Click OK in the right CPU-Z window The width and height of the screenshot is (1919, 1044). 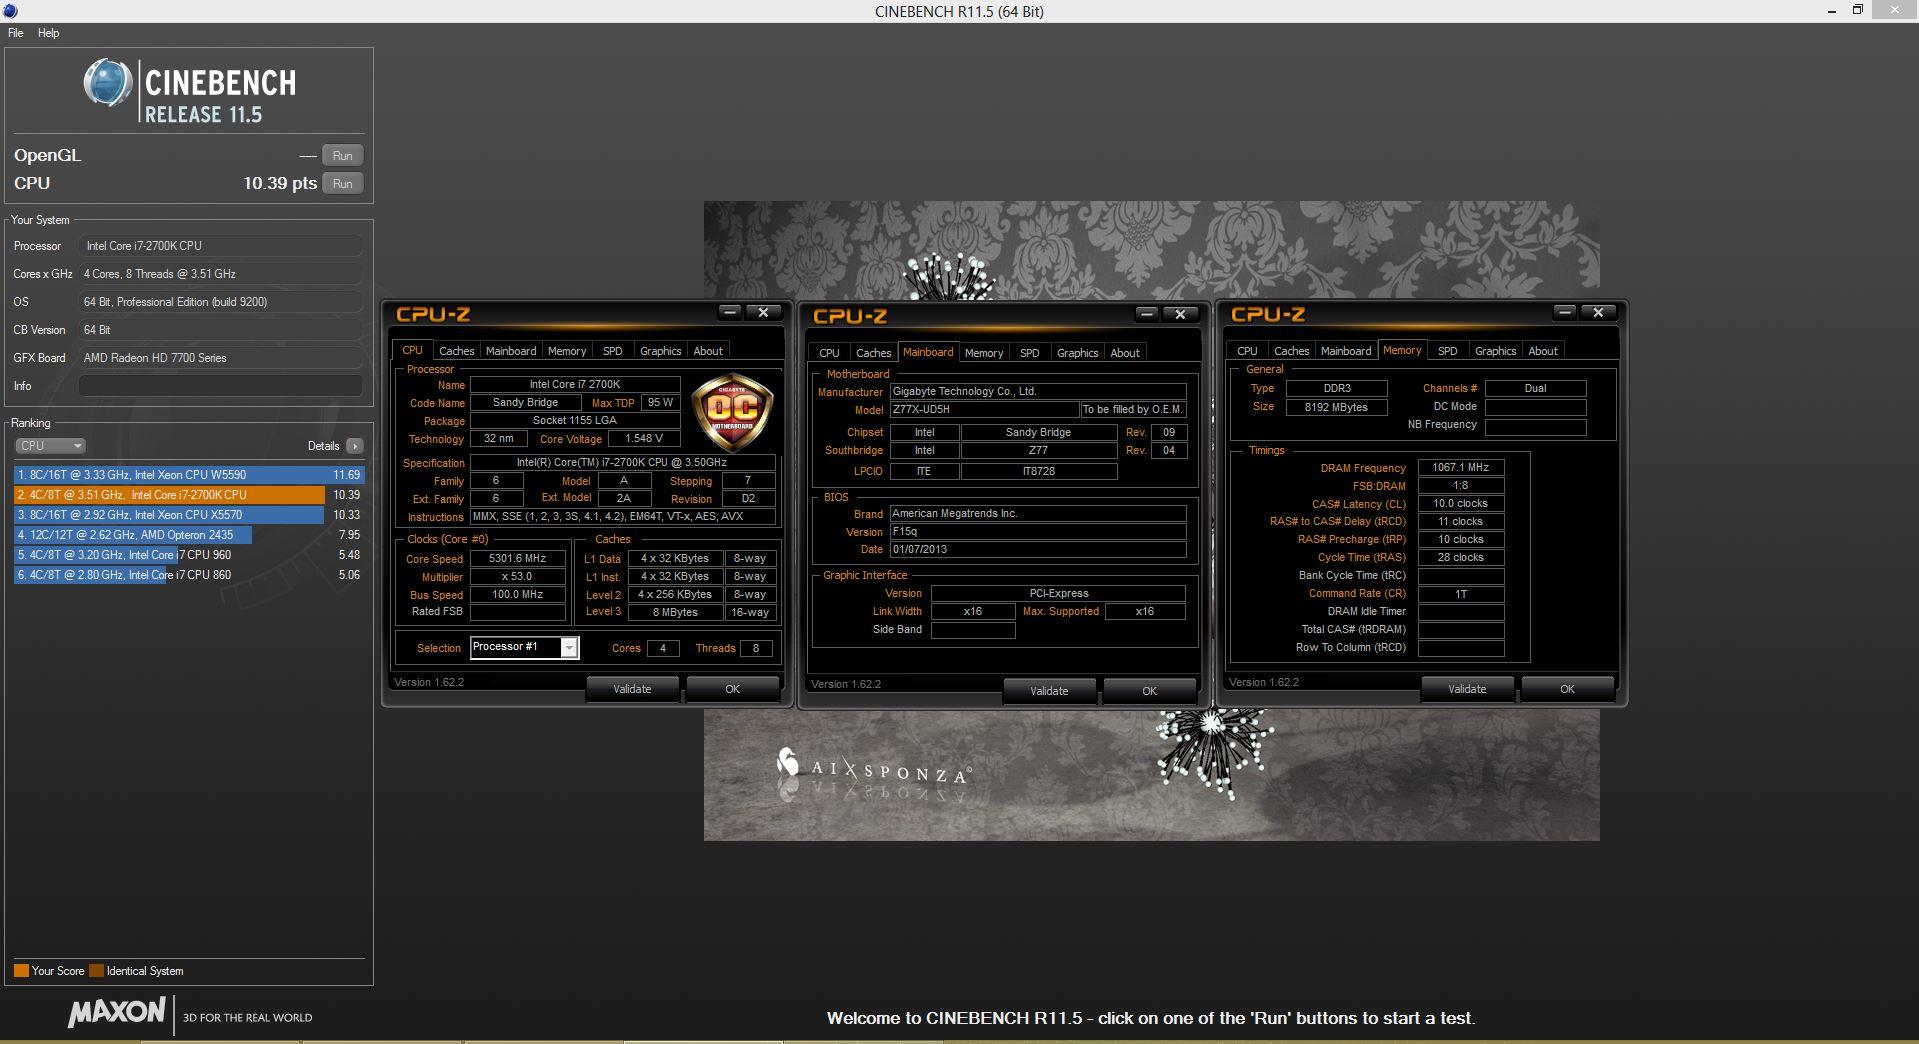pyautogui.click(x=1567, y=689)
